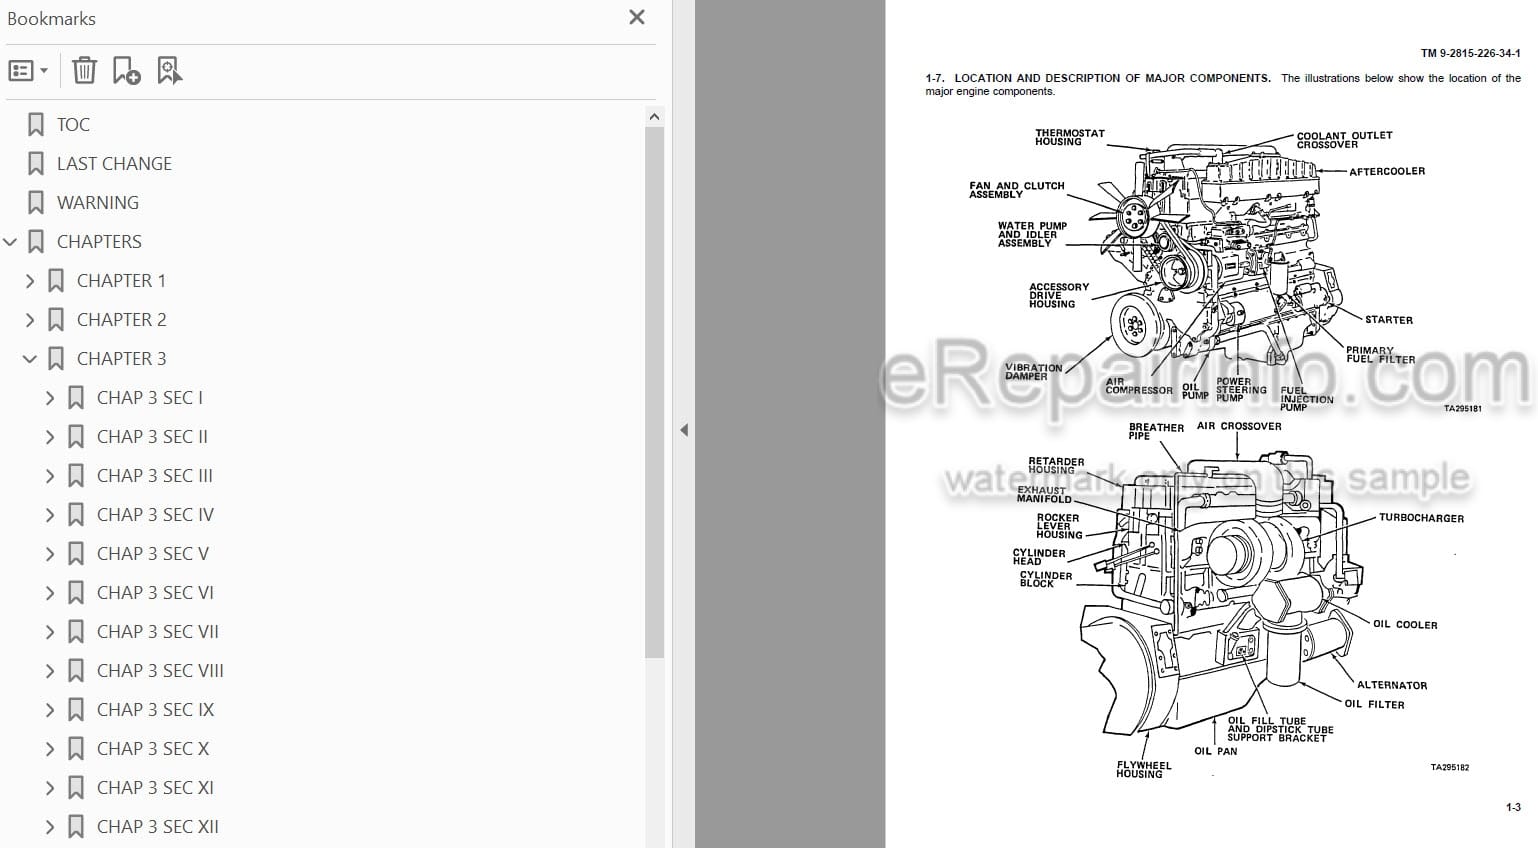Jump to CHAP 3 SEC VII bookmark
This screenshot has height=848, width=1538.
click(x=158, y=632)
